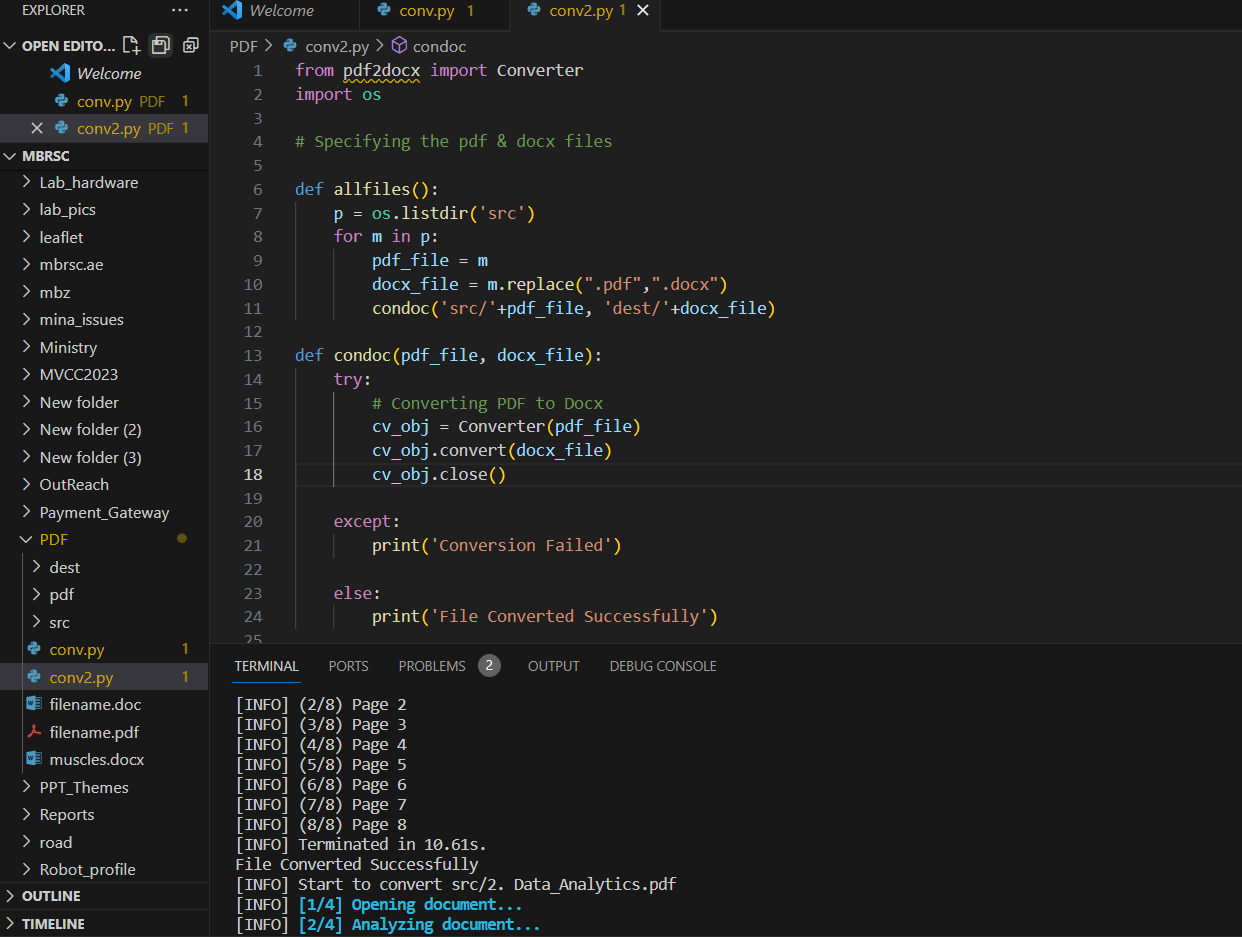The width and height of the screenshot is (1242, 937).
Task: Click the New Untitled File icon in Open Editors
Action: point(131,45)
